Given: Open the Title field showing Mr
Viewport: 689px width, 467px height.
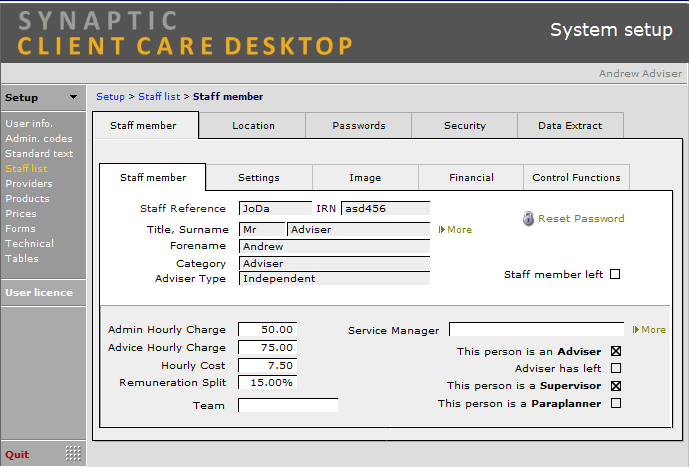Looking at the screenshot, I should [262, 229].
